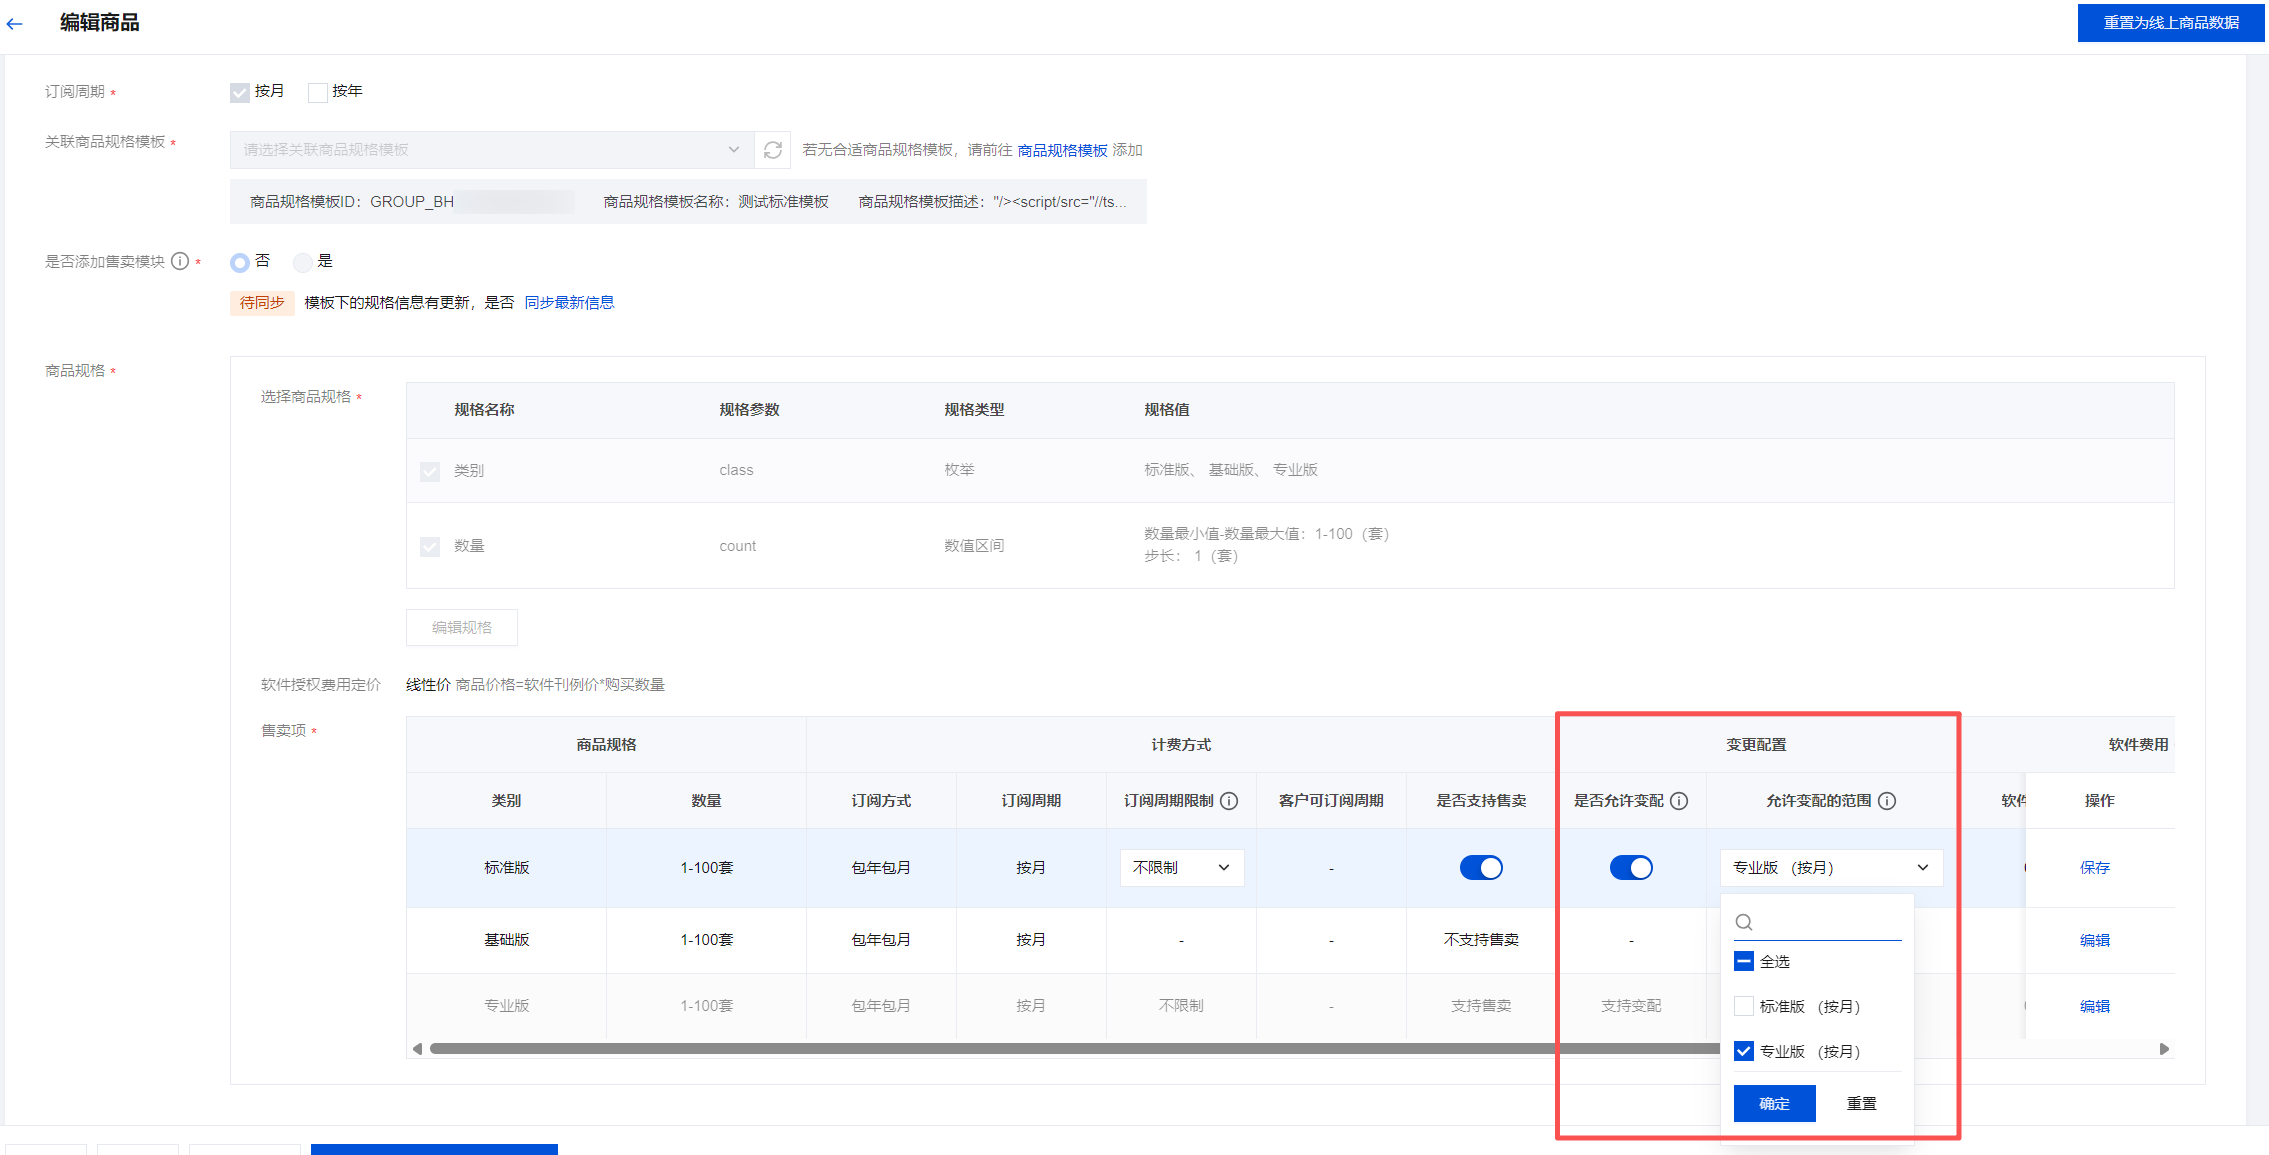The image size is (2269, 1155).
Task: Click info icon beside 允许变配的范围
Action: 1887,801
